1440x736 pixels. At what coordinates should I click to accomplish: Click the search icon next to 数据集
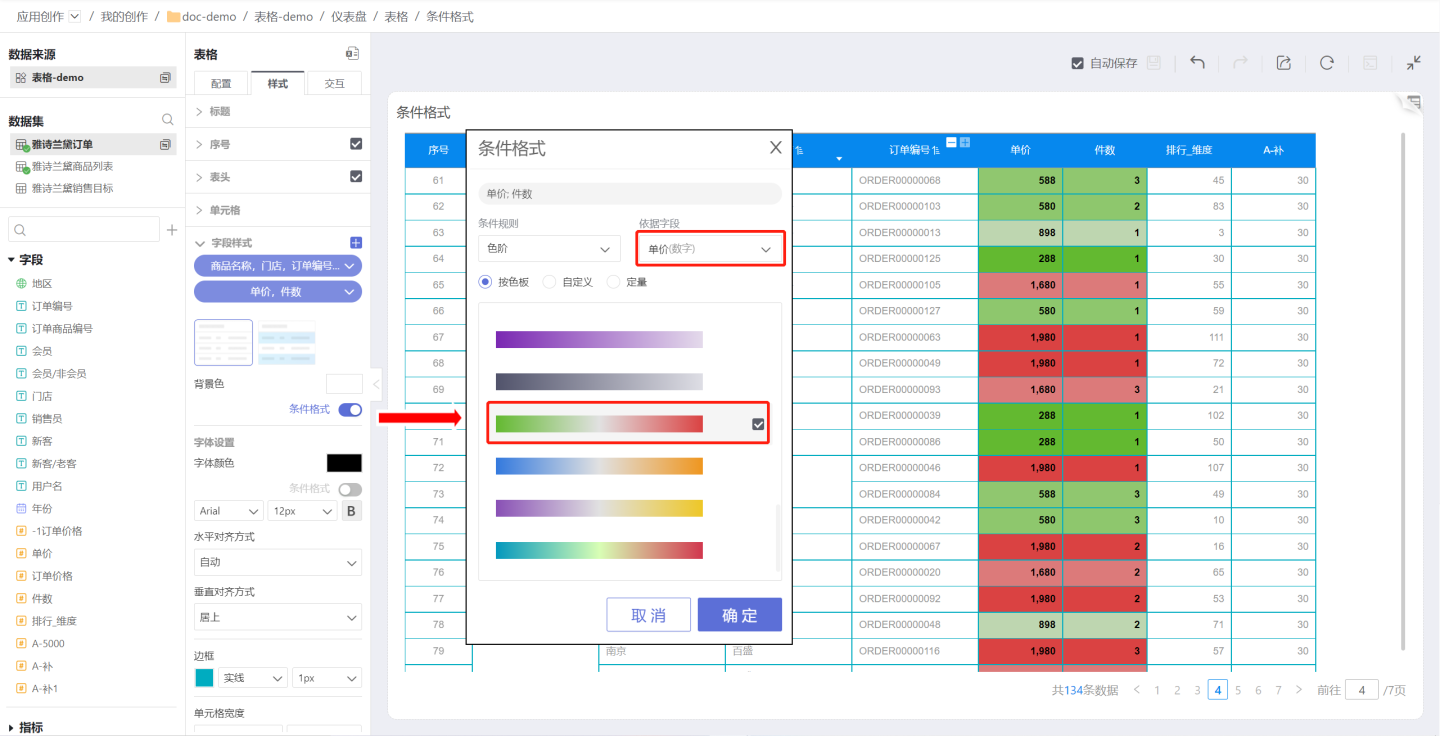[167, 120]
